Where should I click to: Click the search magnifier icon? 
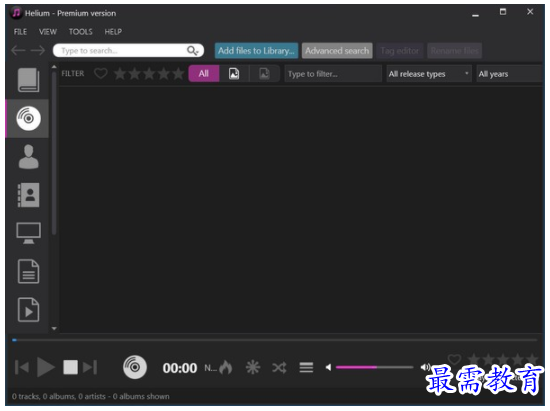pyautogui.click(x=193, y=50)
